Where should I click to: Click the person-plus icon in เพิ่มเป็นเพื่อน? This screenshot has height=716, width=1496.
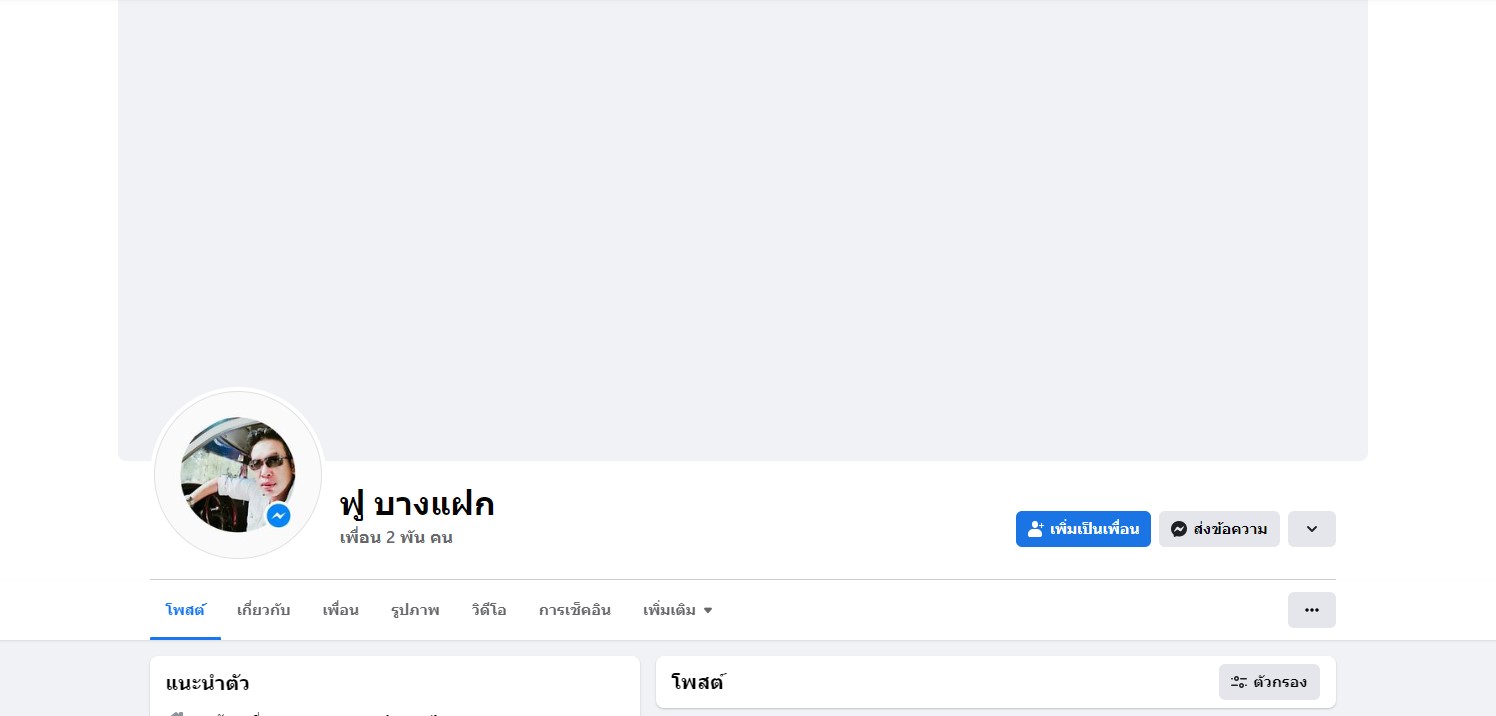(1036, 529)
